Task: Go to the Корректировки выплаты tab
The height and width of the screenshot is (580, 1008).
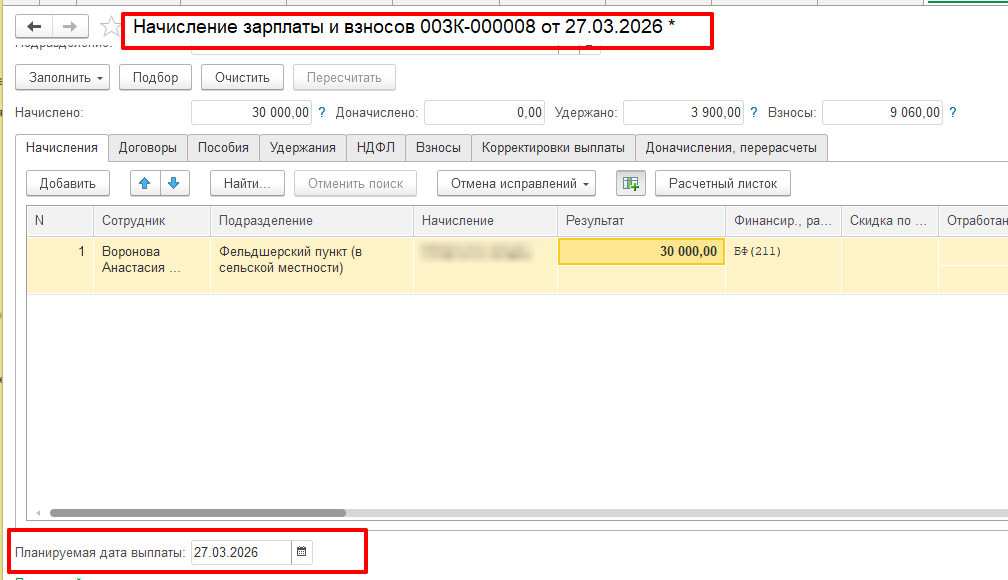Action: pos(553,148)
